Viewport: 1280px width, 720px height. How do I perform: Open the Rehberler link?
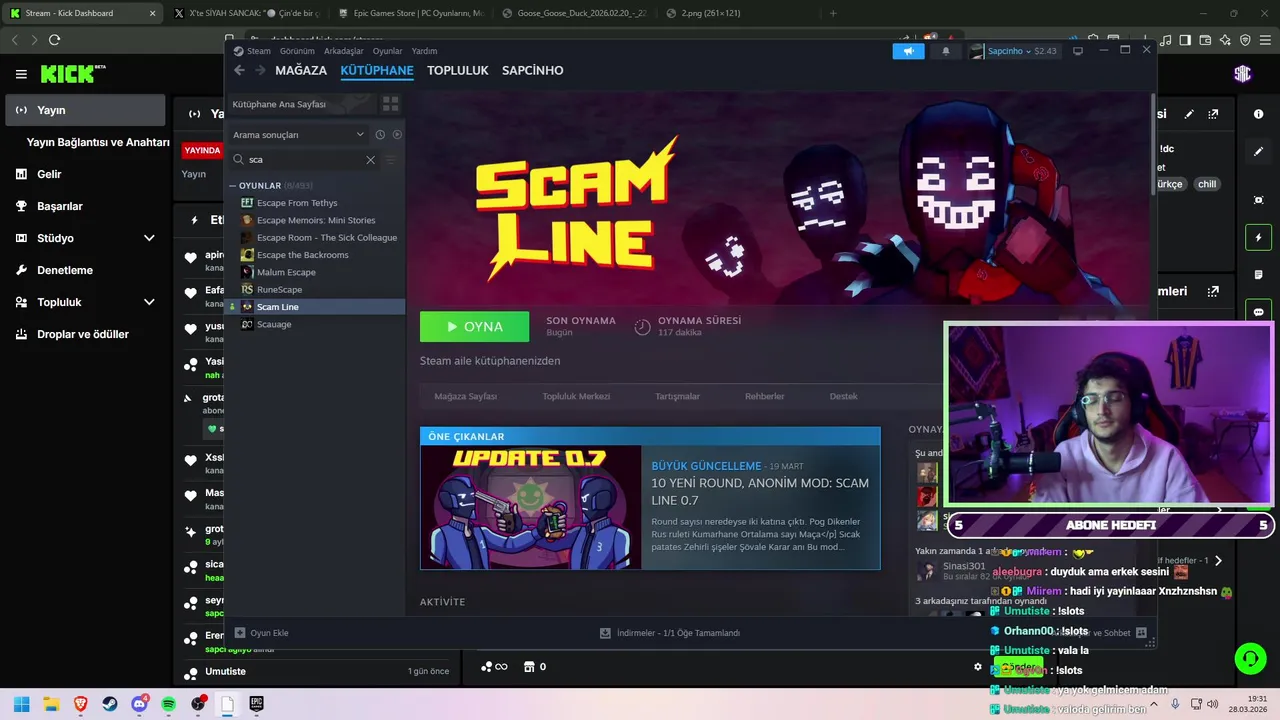pyautogui.click(x=765, y=396)
